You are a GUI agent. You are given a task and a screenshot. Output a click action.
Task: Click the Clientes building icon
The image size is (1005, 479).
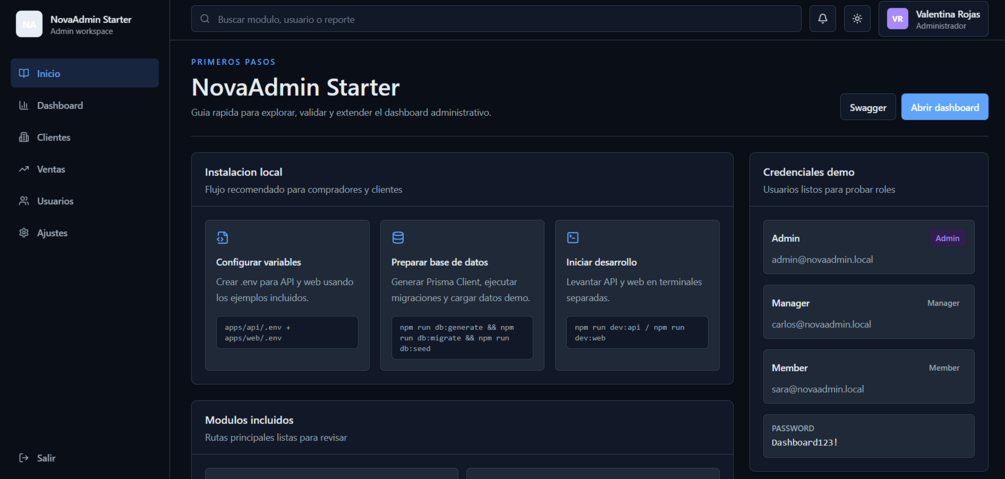coord(24,137)
